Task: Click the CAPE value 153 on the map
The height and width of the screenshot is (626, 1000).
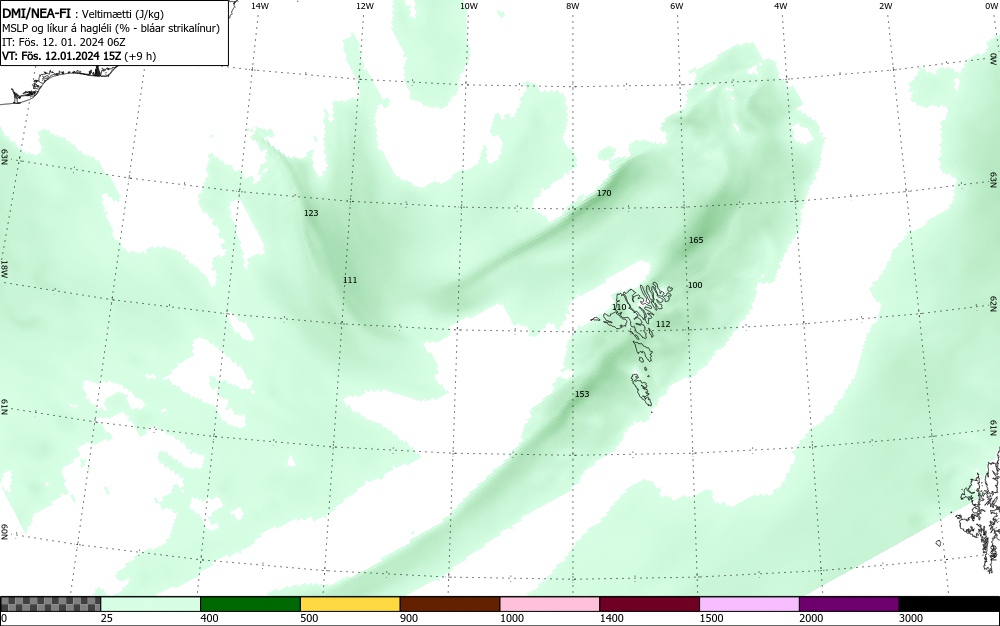Action: [582, 395]
